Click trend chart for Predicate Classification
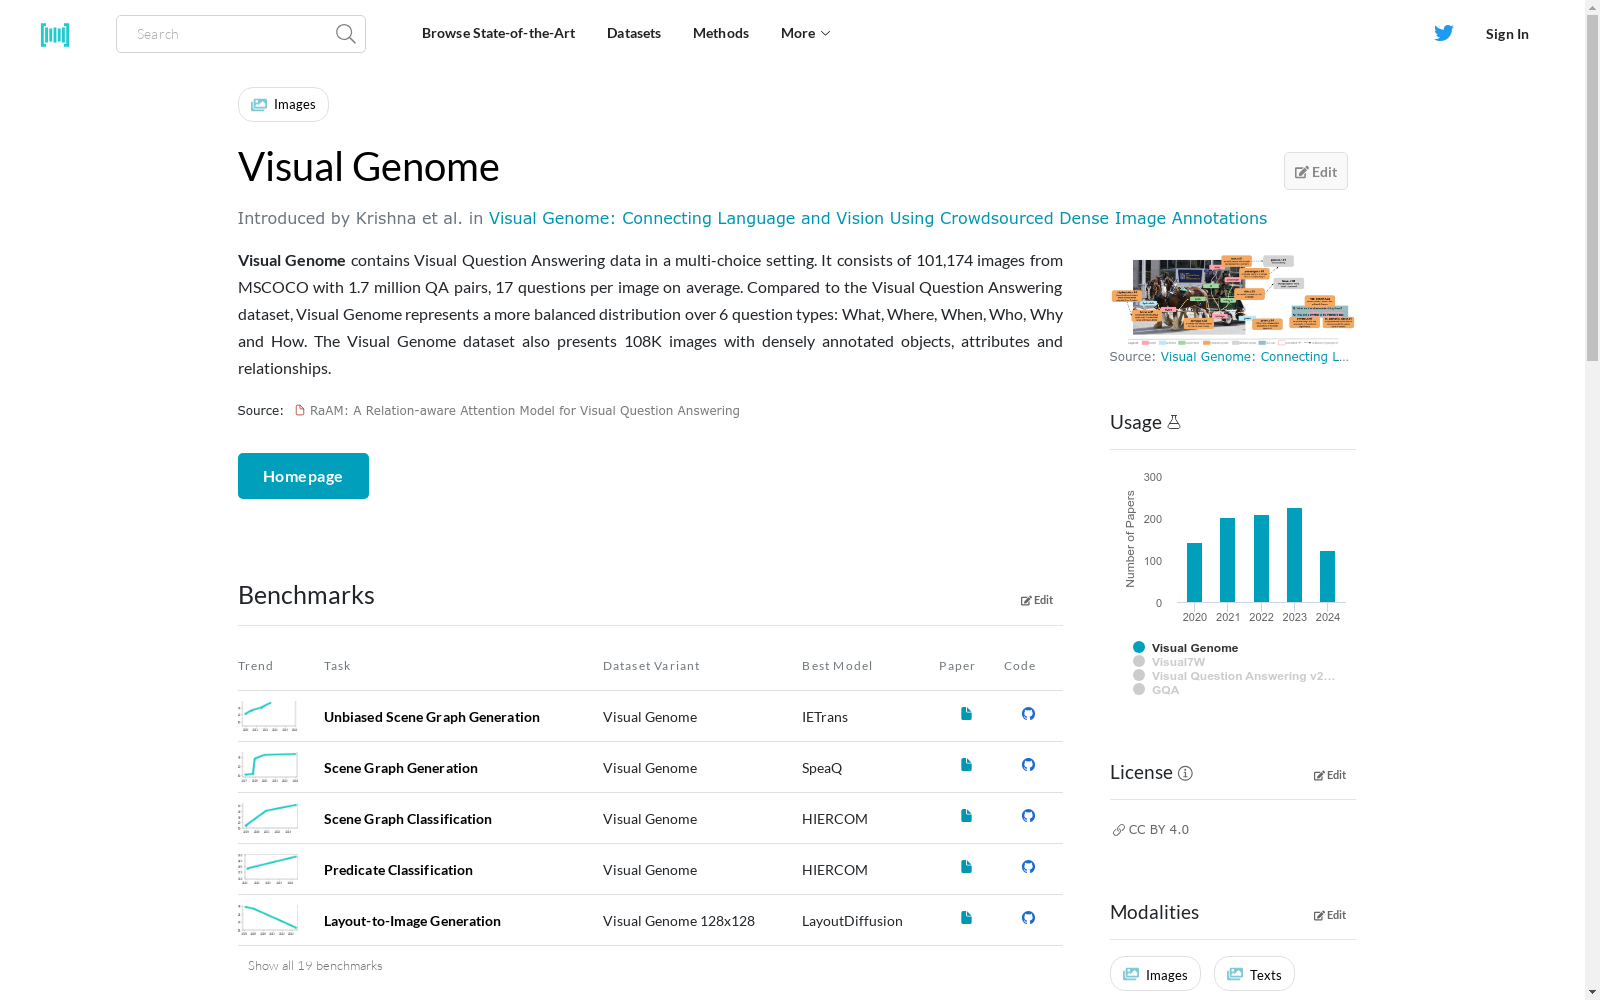 268,869
